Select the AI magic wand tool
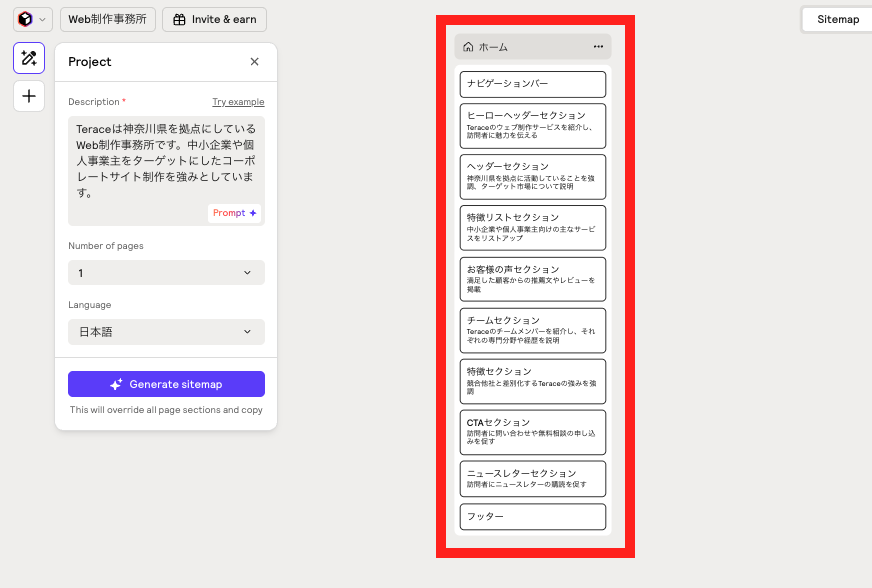872x588 pixels. (x=29, y=58)
